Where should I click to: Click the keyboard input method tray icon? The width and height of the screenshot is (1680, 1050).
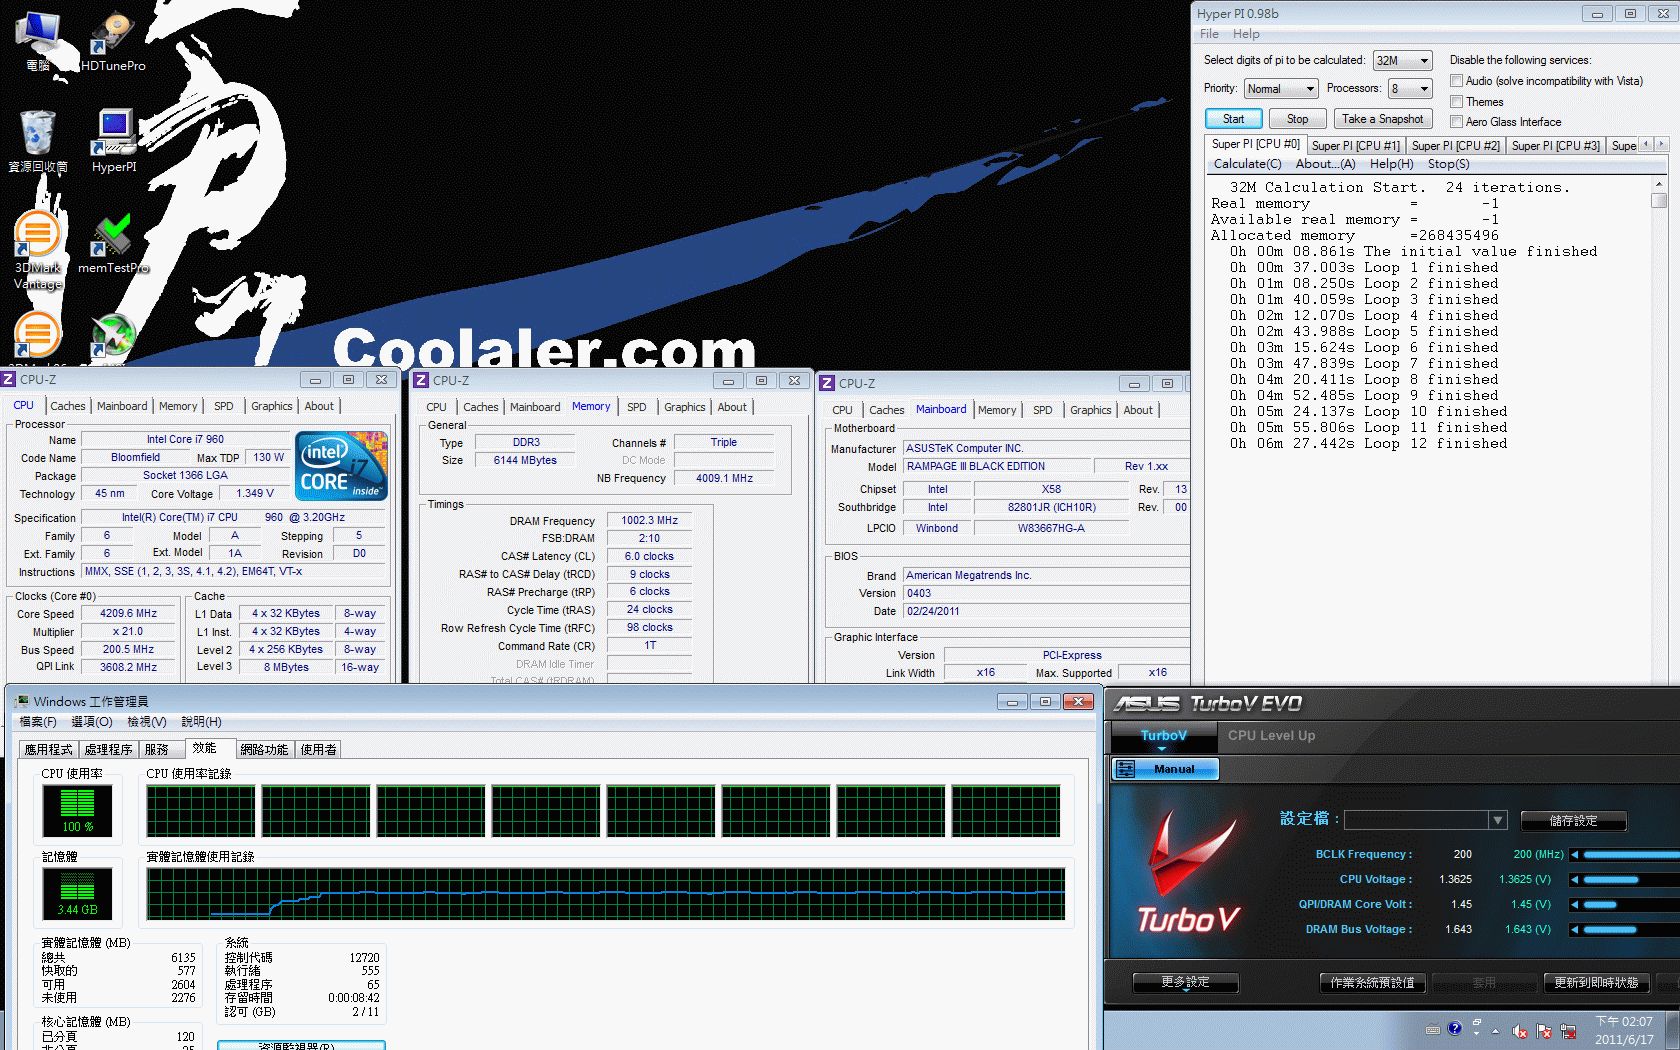tap(1432, 1029)
